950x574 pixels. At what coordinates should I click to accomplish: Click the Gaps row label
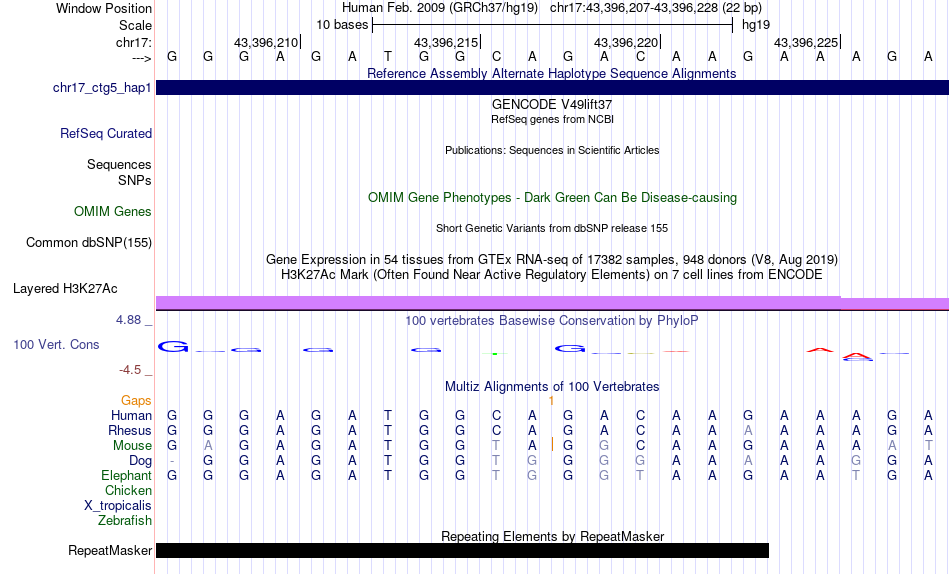(136, 401)
